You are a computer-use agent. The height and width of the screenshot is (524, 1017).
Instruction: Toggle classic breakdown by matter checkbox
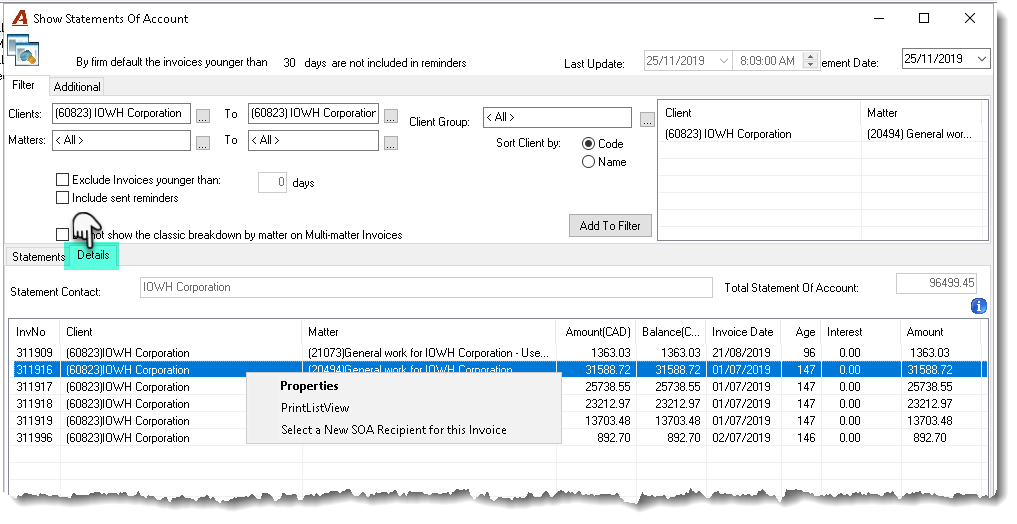(x=62, y=234)
